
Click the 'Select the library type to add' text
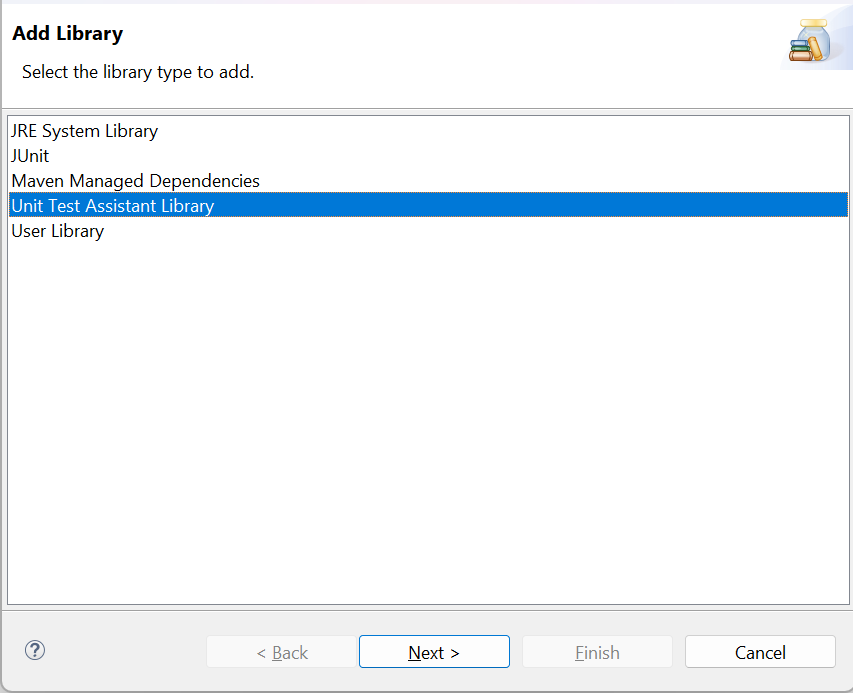[x=138, y=72]
